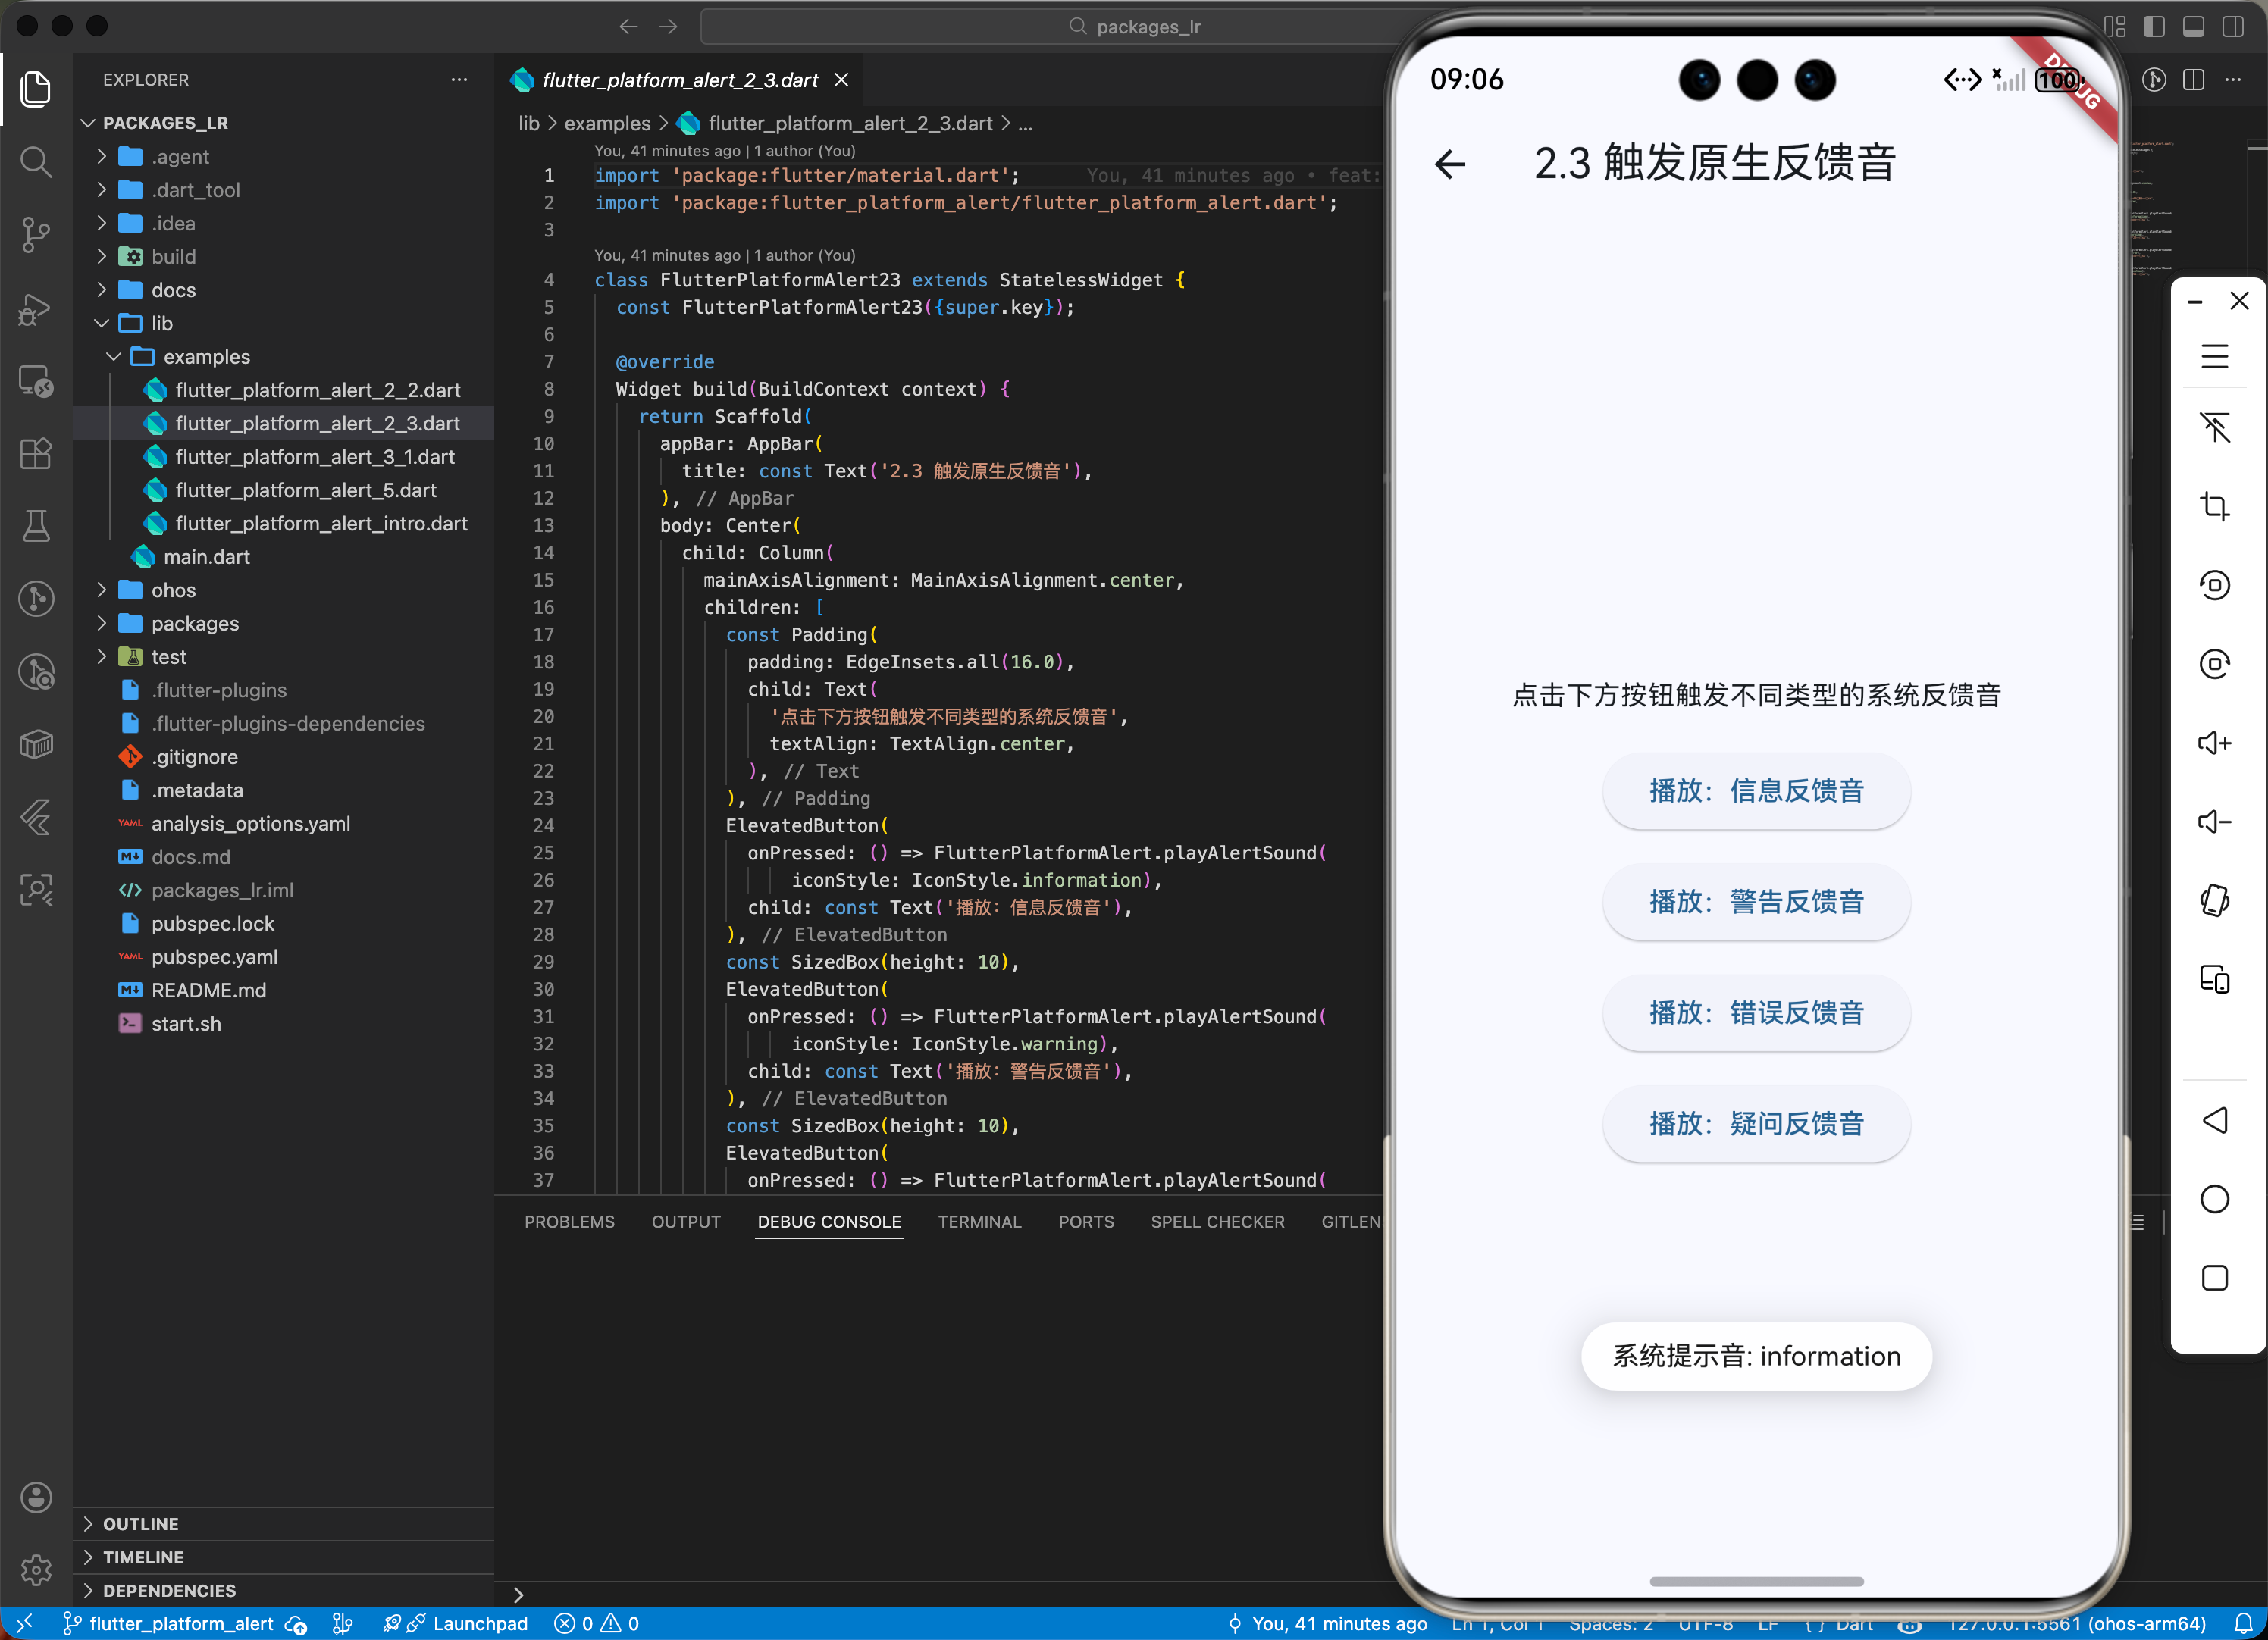Click emulator volume up icon
The height and width of the screenshot is (1640, 2268).
point(2214,742)
